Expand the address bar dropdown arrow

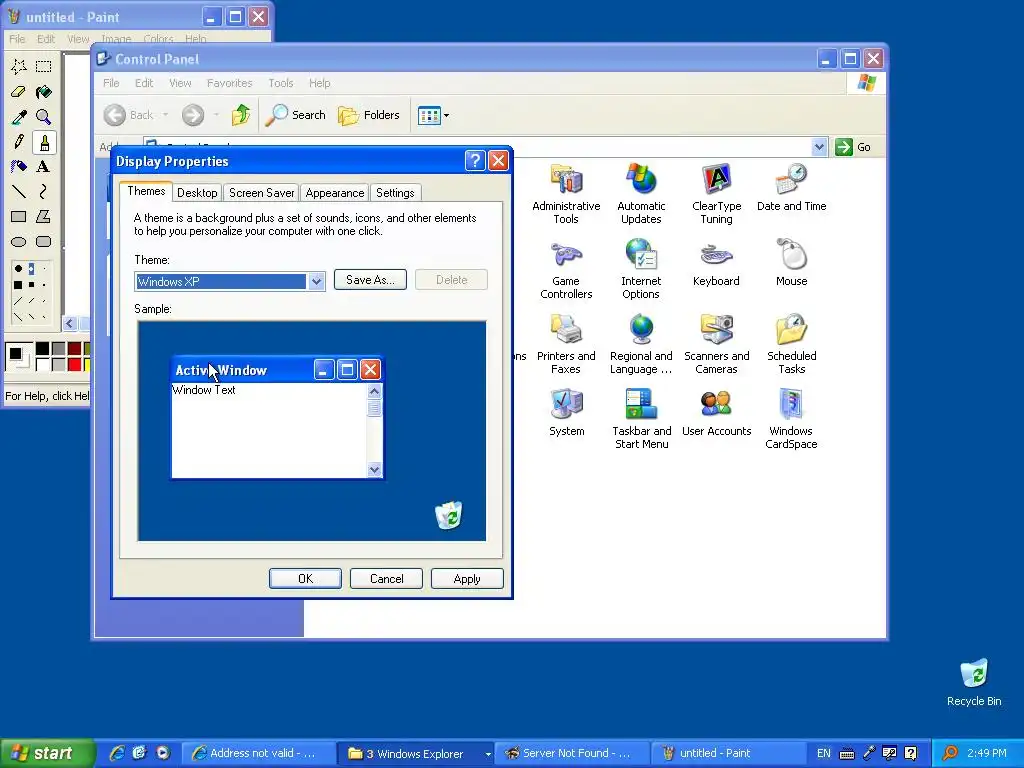(x=819, y=147)
